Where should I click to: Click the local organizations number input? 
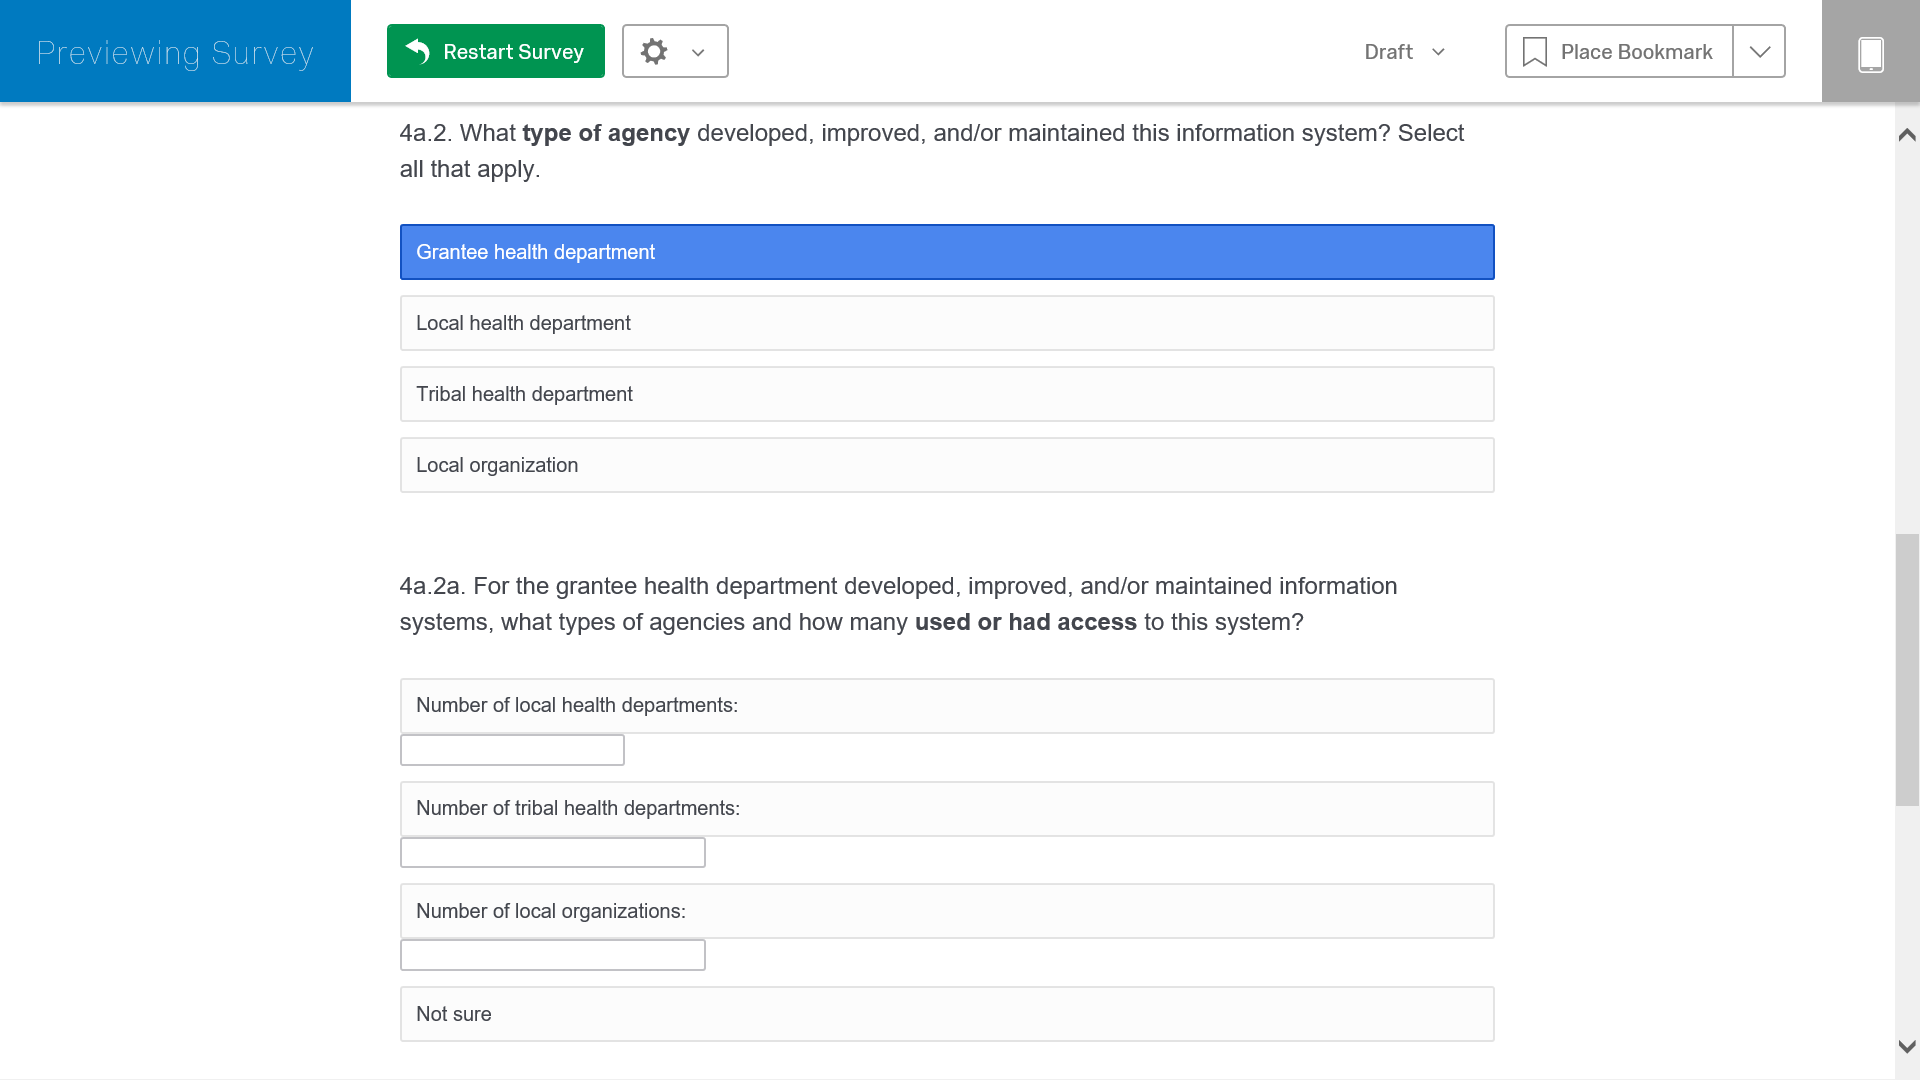pos(552,955)
